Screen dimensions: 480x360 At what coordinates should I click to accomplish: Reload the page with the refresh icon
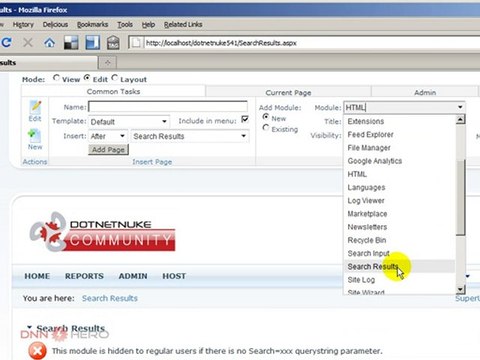point(6,42)
